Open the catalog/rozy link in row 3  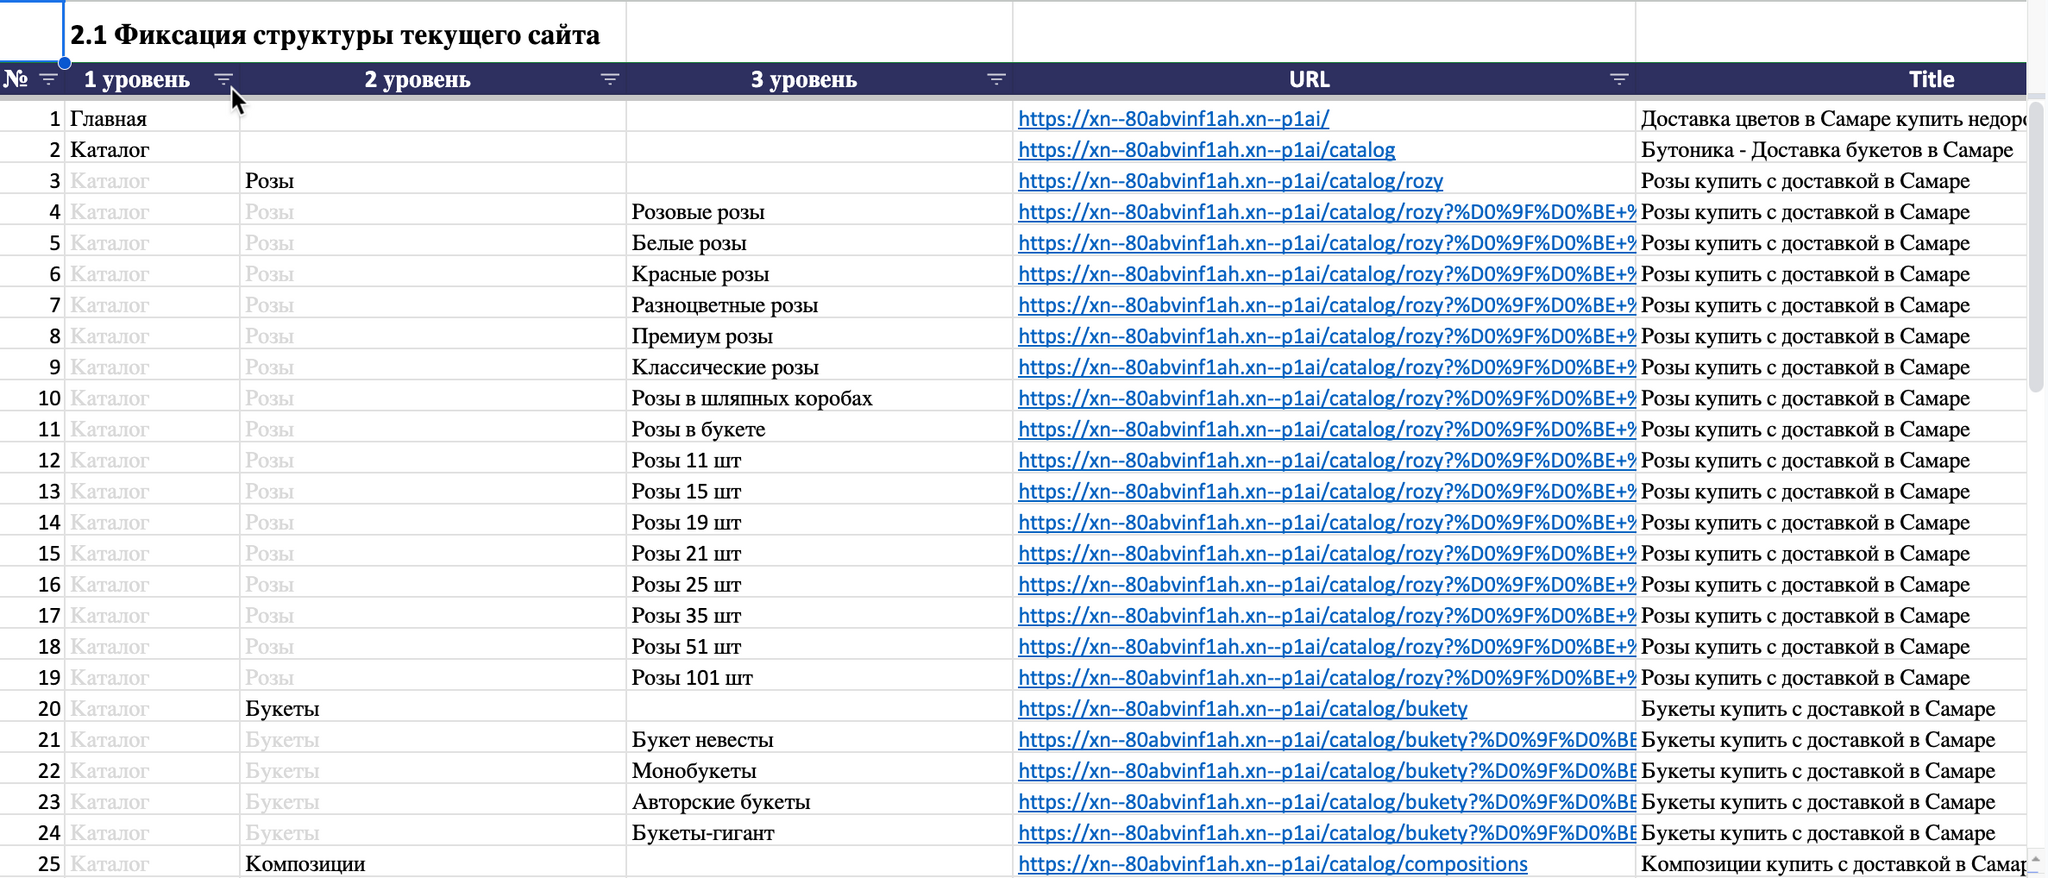click(x=1230, y=181)
